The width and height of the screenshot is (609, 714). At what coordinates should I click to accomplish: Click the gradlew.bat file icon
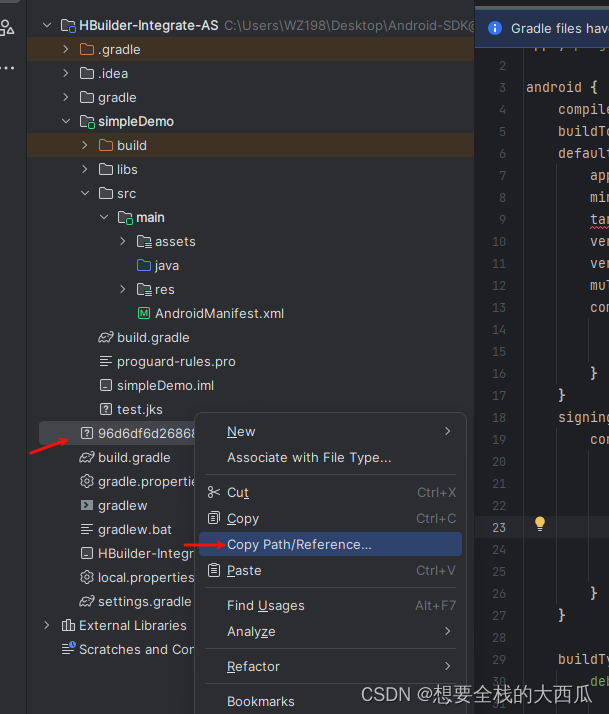coord(87,529)
